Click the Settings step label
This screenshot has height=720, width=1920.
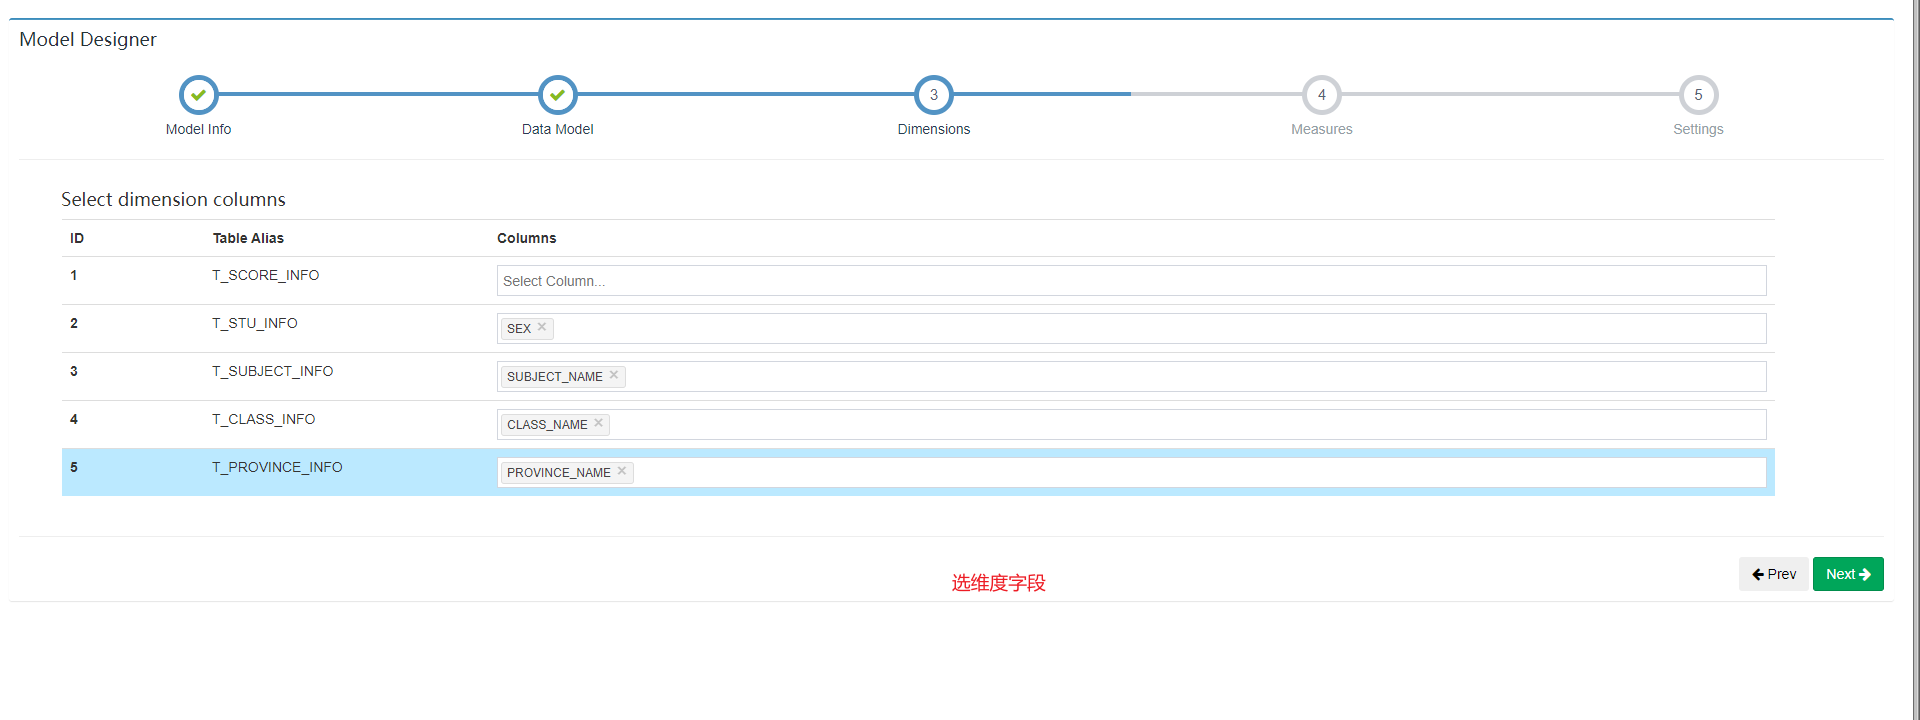(x=1698, y=129)
